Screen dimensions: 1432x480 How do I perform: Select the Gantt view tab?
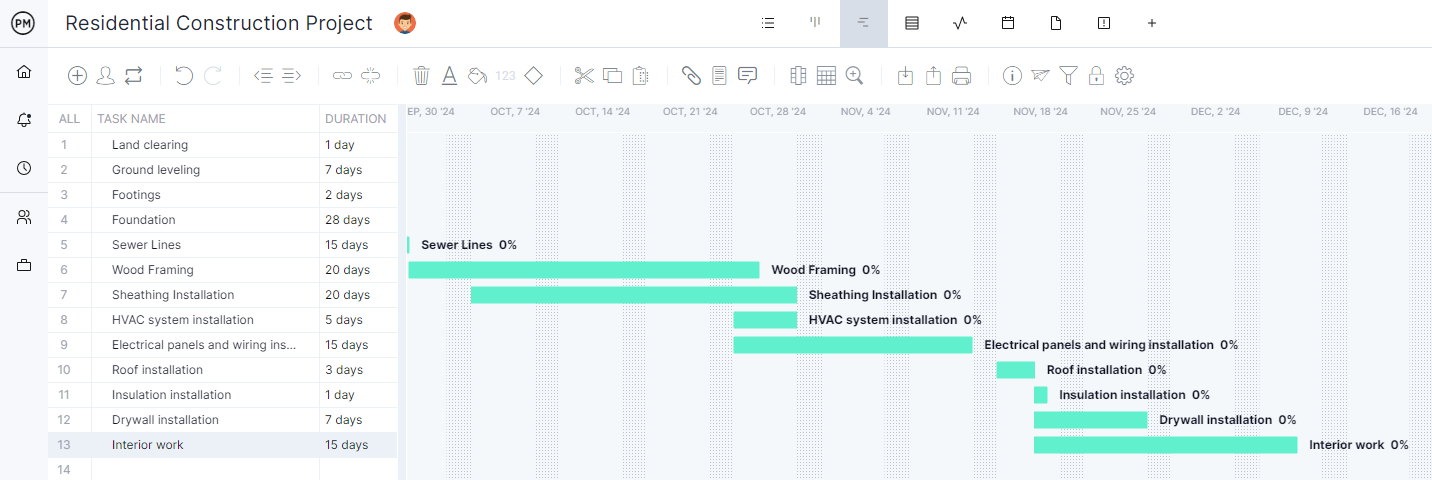pos(864,23)
